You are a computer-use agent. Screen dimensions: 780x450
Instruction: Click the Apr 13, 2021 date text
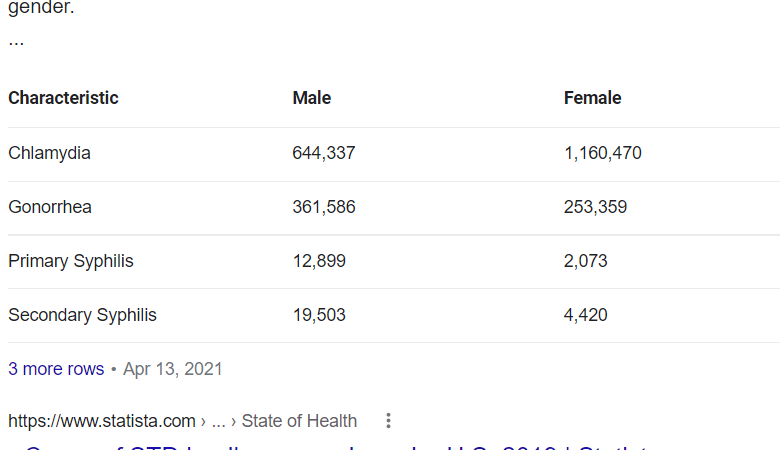(x=173, y=369)
